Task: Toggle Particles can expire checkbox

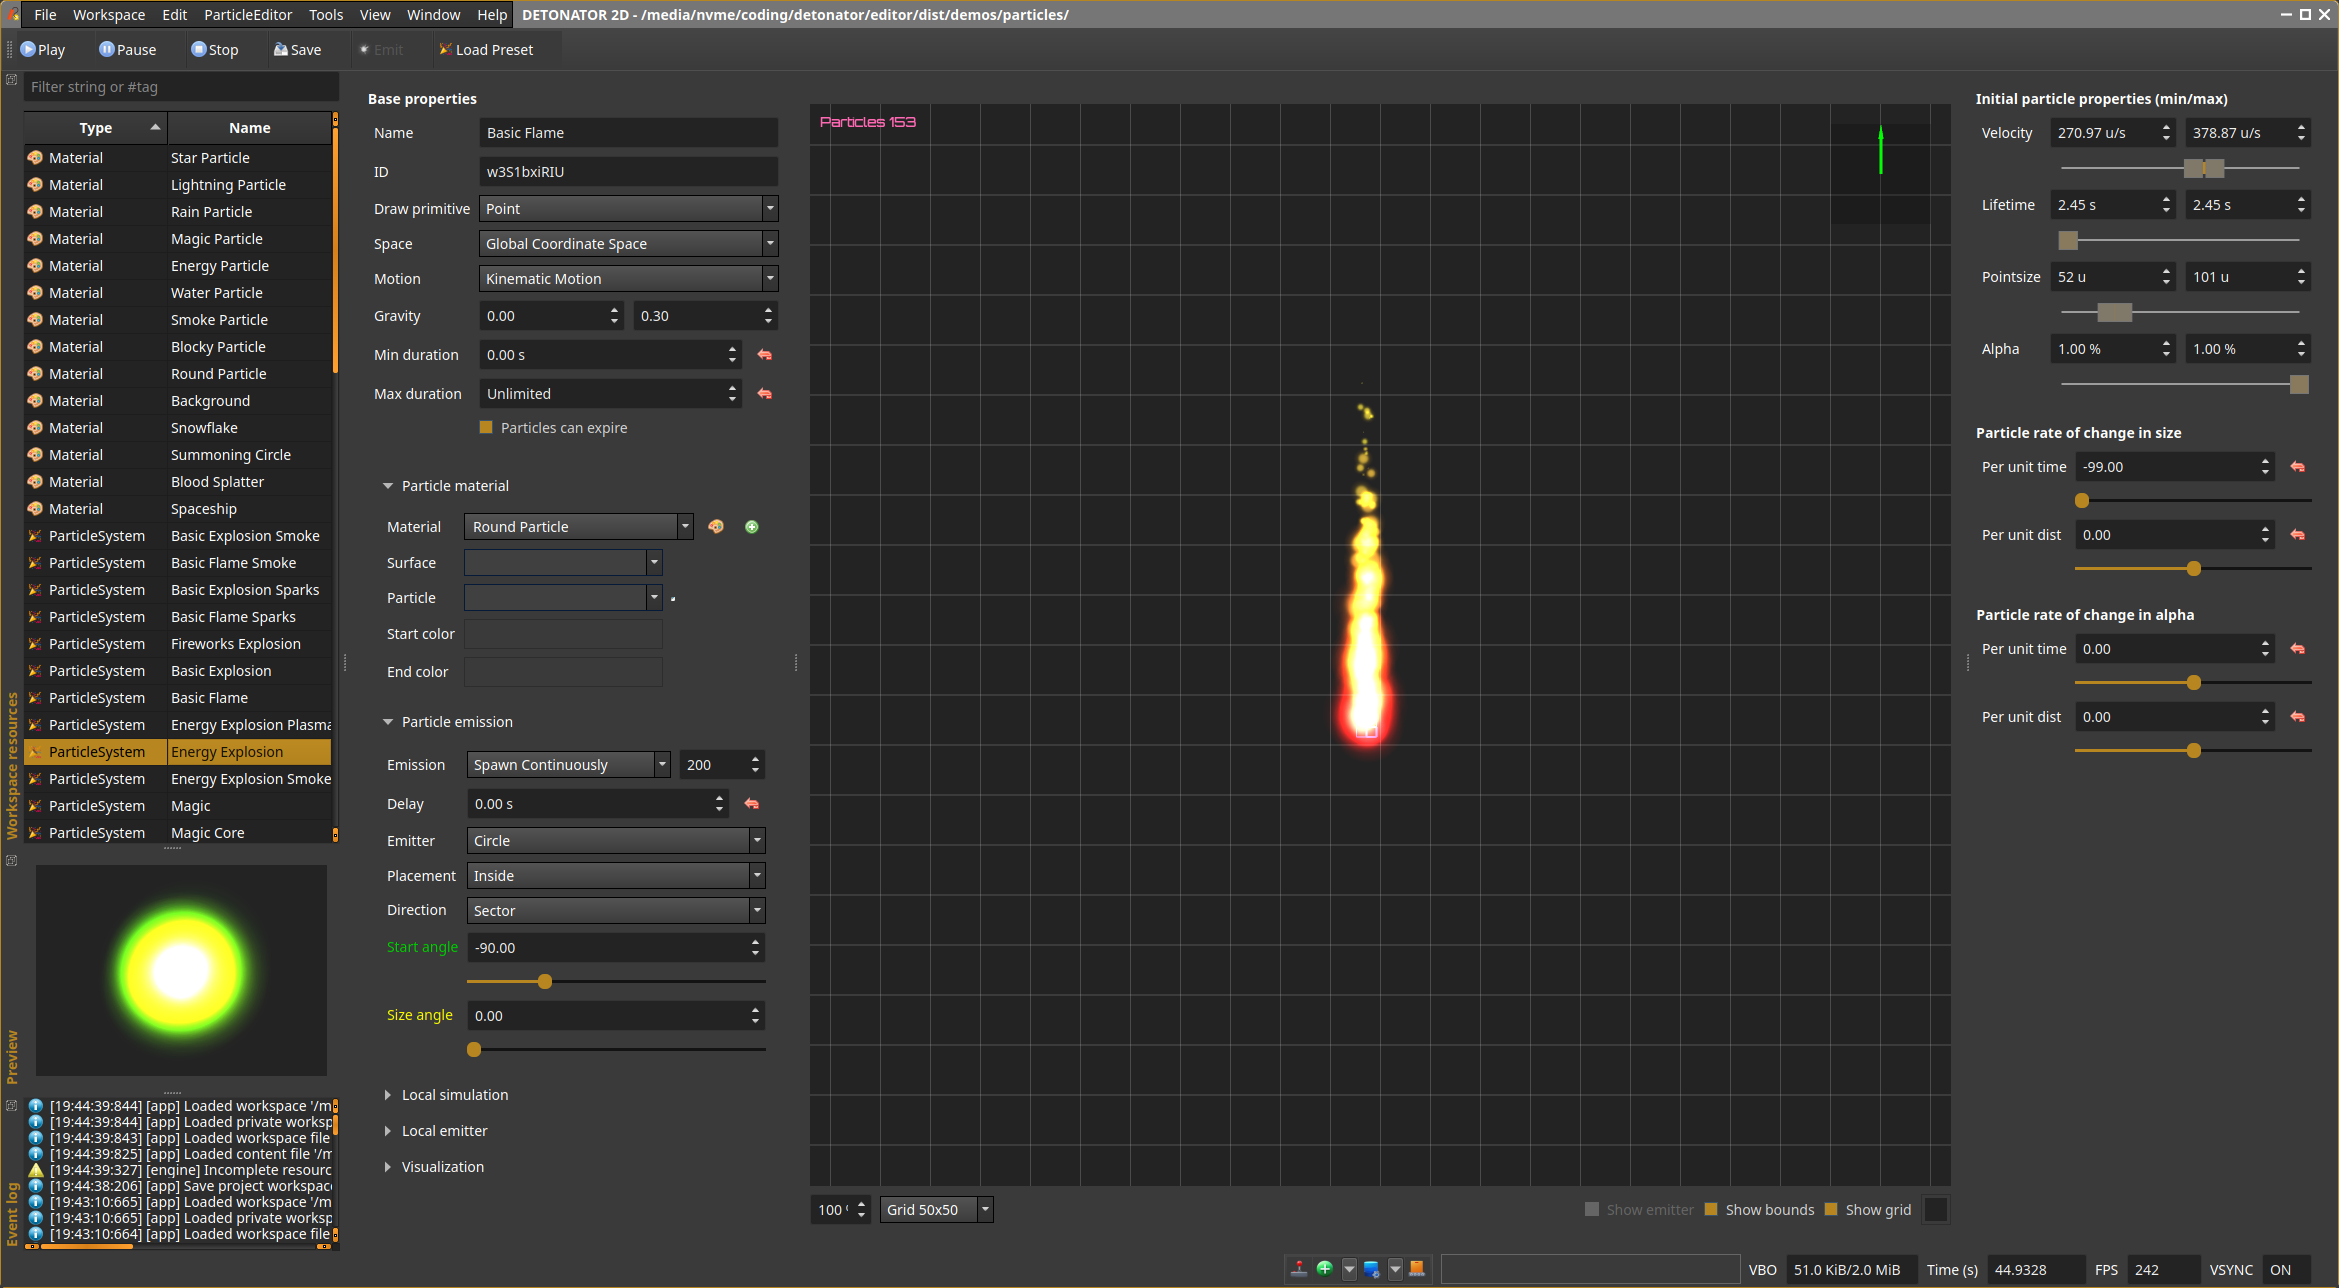Action: pyautogui.click(x=487, y=428)
